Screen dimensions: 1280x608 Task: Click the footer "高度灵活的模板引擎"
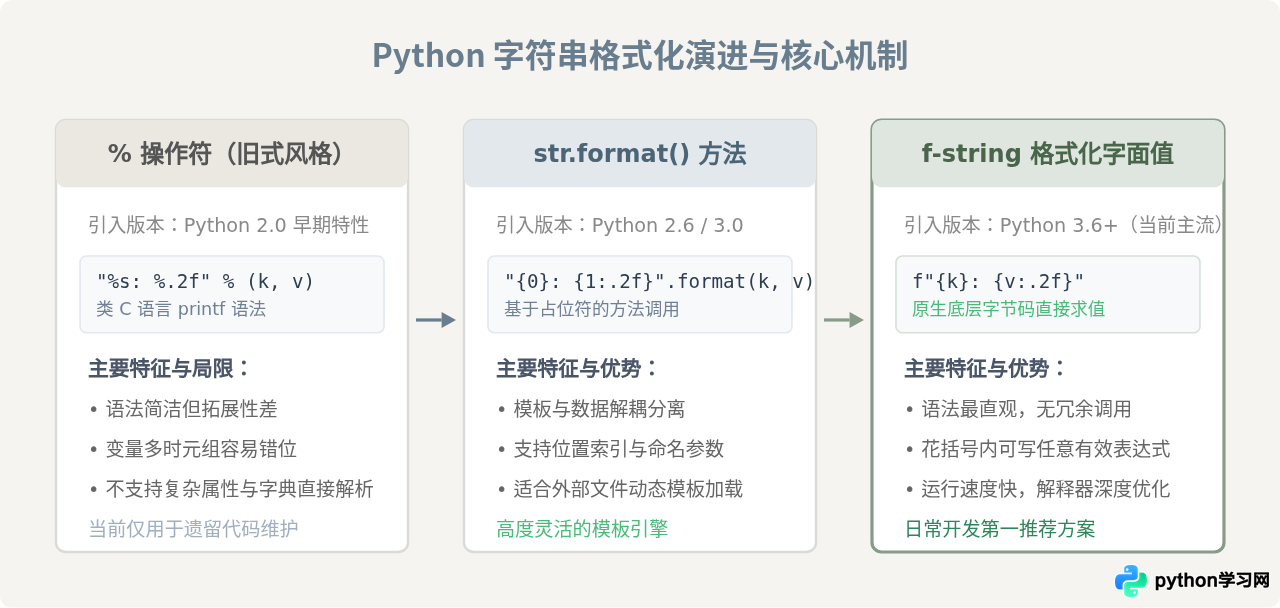point(582,529)
